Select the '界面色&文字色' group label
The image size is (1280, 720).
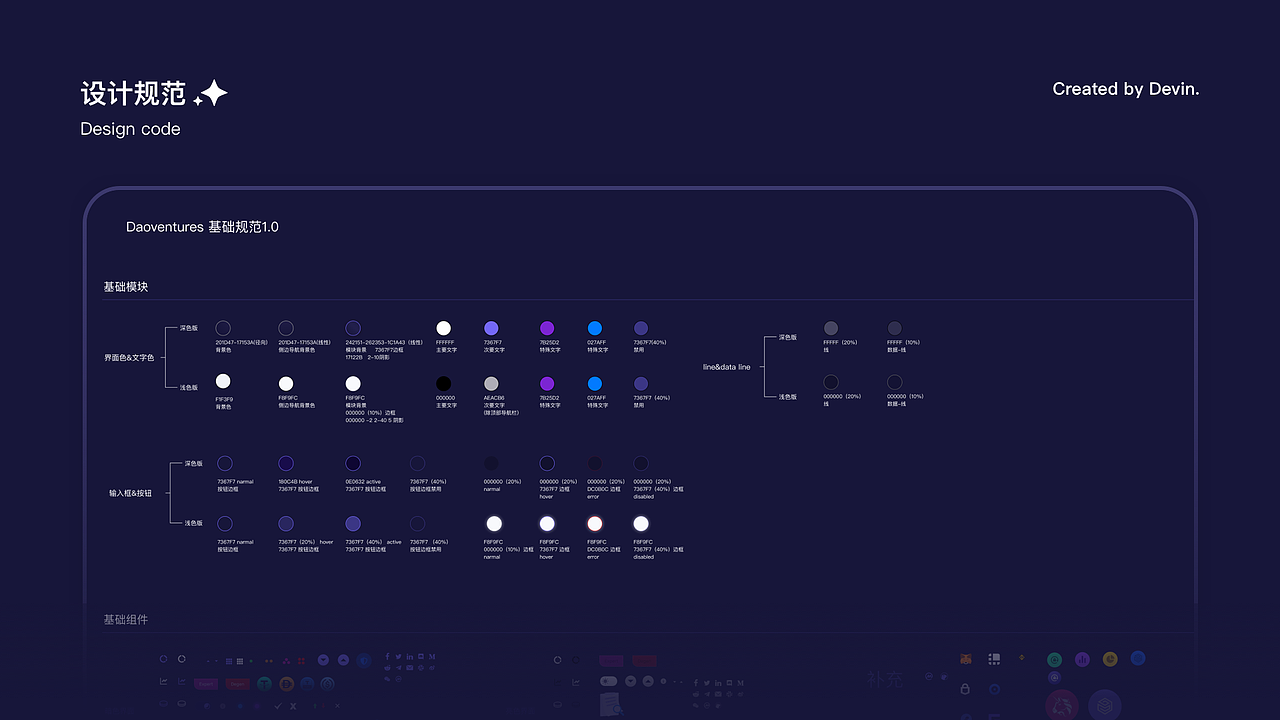point(129,357)
